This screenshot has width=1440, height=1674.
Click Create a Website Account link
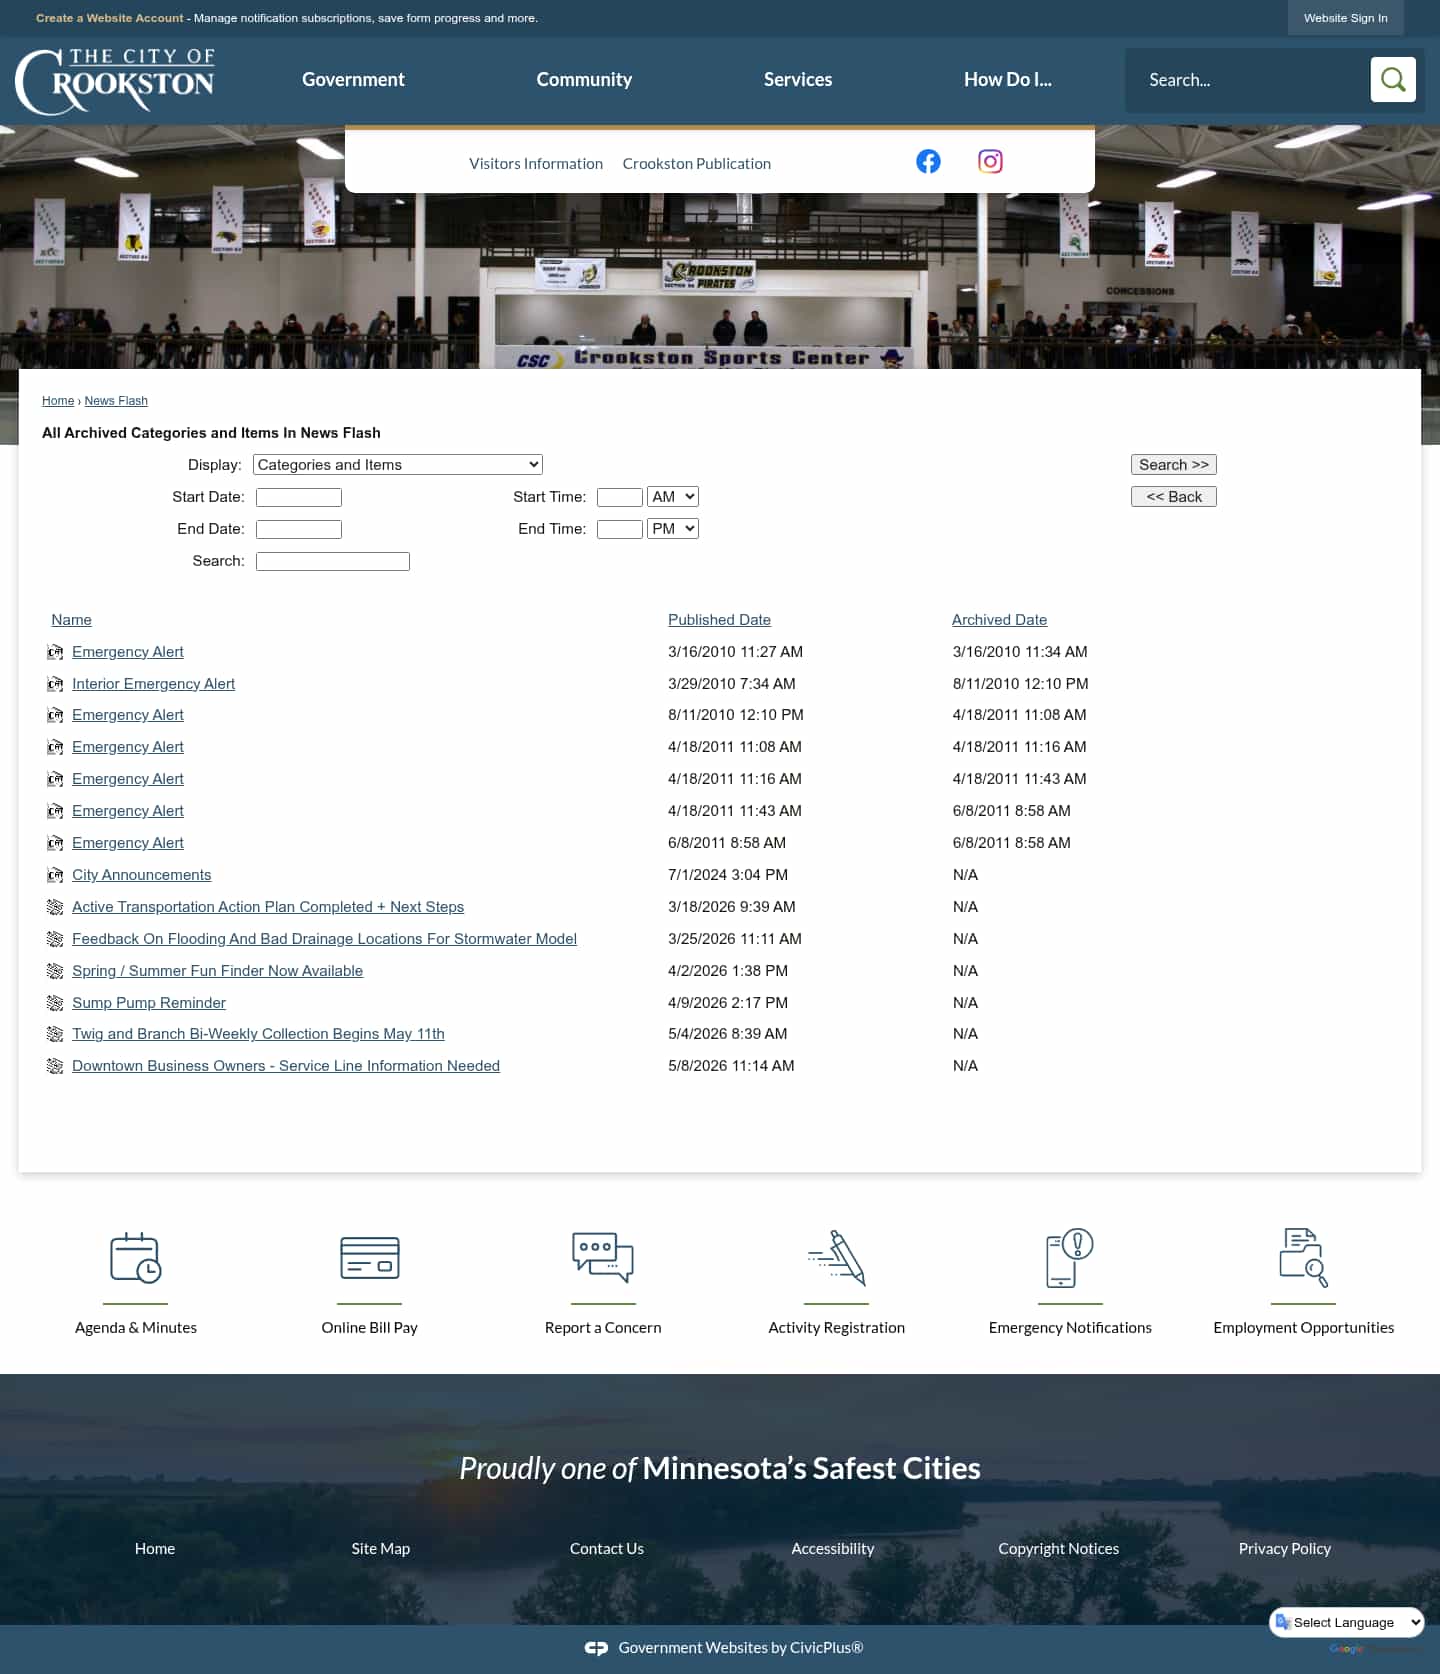coord(110,18)
